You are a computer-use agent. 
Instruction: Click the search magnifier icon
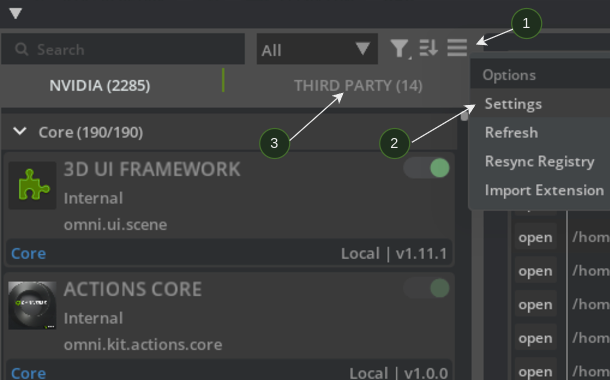21,49
